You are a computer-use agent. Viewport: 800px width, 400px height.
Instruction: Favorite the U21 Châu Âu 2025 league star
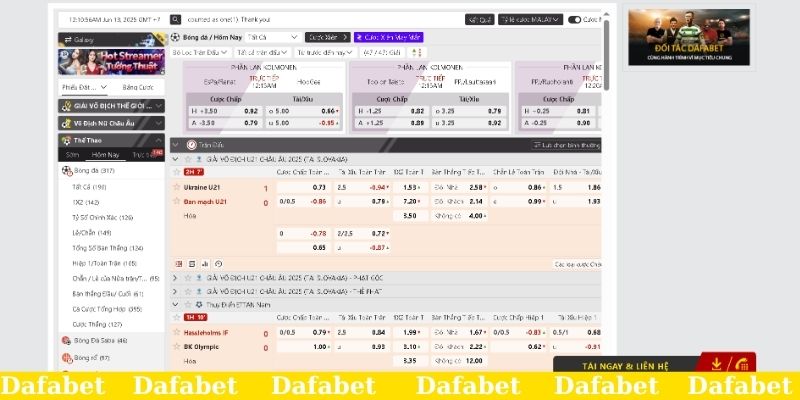tap(188, 159)
